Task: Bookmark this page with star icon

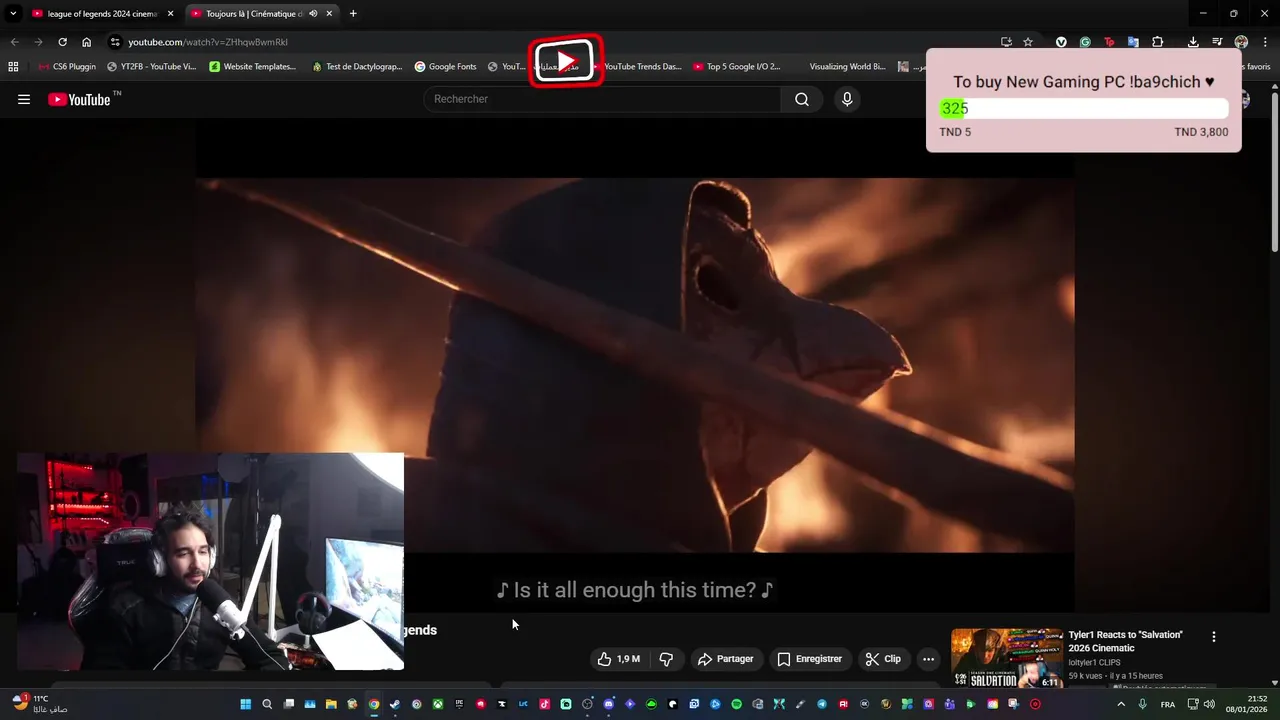Action: 1028,42
